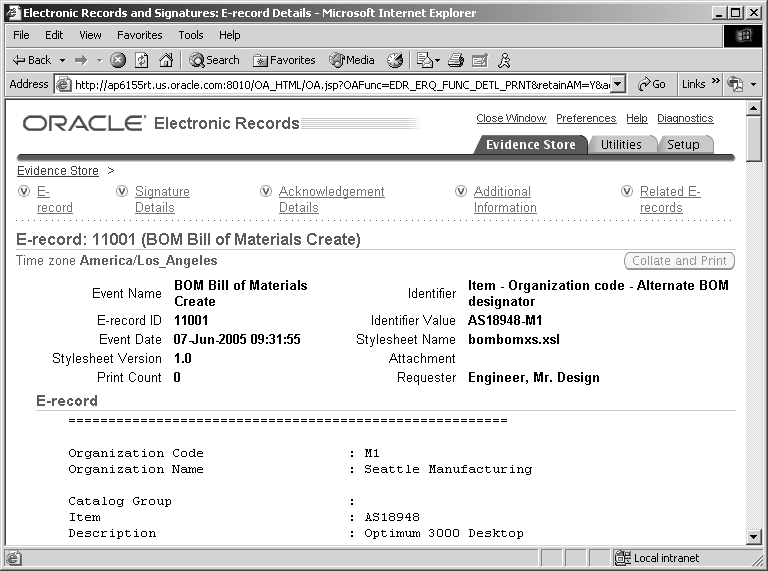
Task: Open Back button history dropdown
Action: click(x=62, y=61)
